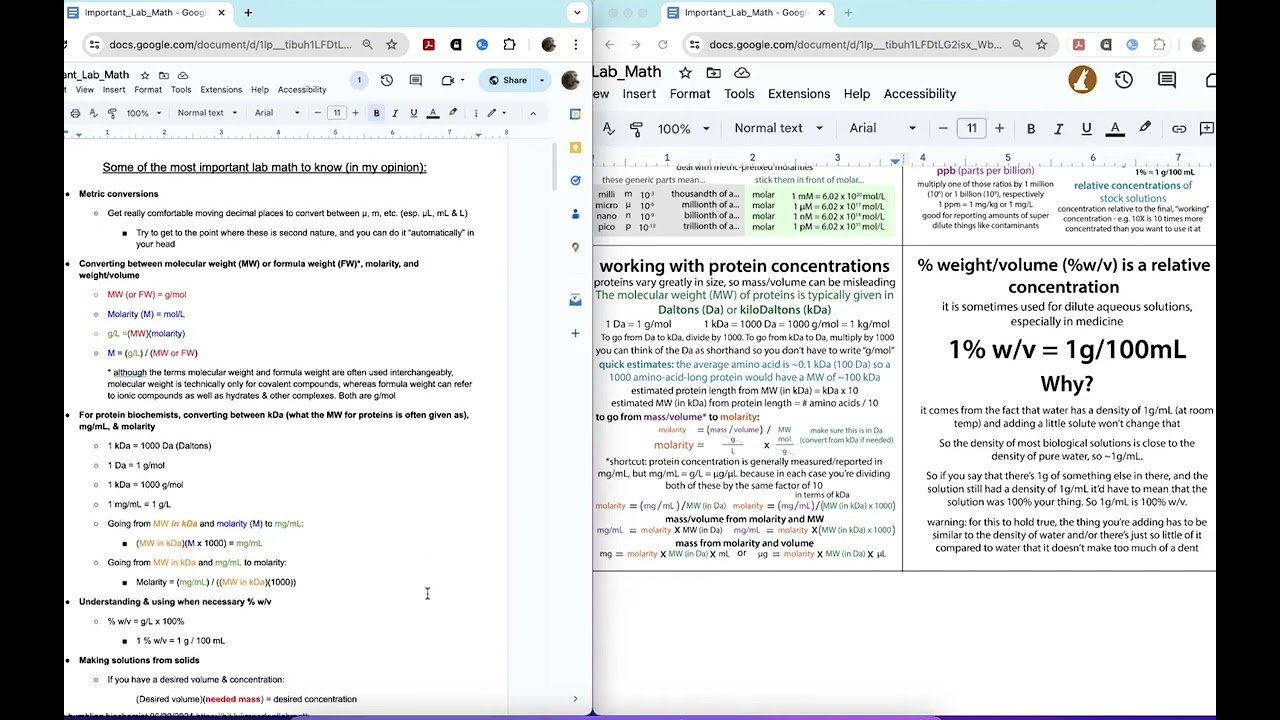Toggle Underline in right window toolbar
The height and width of the screenshot is (720, 1280).
click(1086, 128)
